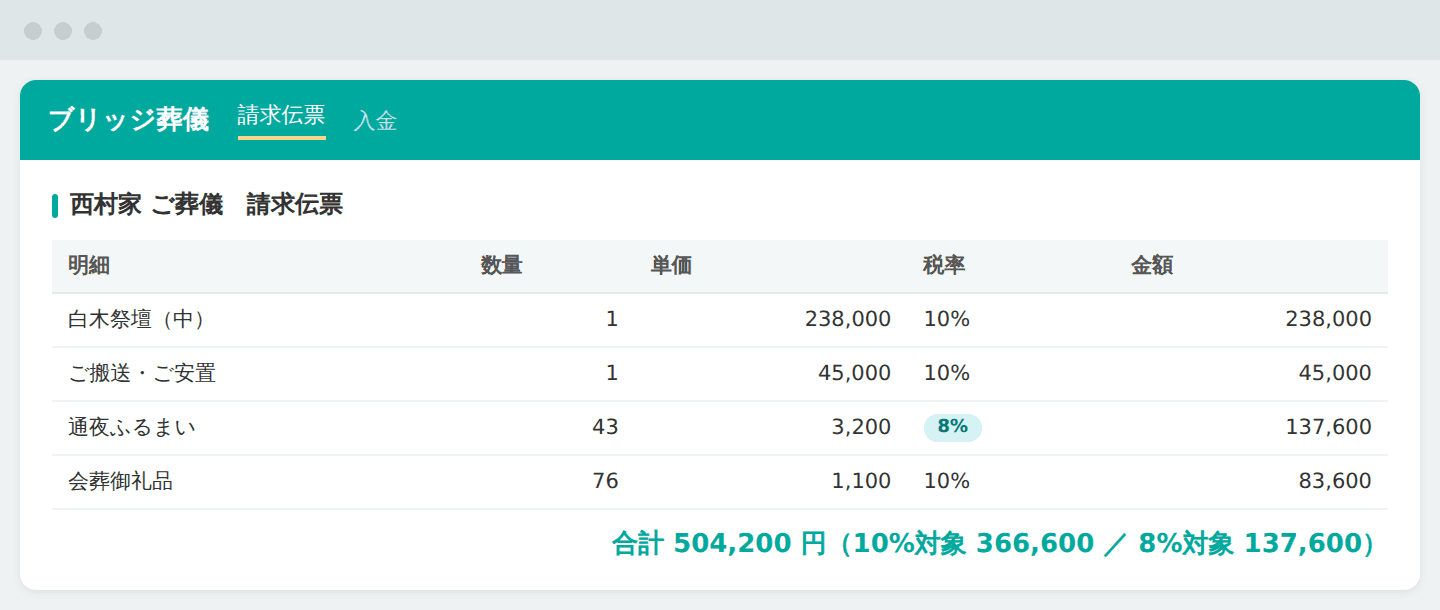Click the 数量 column header
This screenshot has width=1440, height=610.
(x=501, y=266)
